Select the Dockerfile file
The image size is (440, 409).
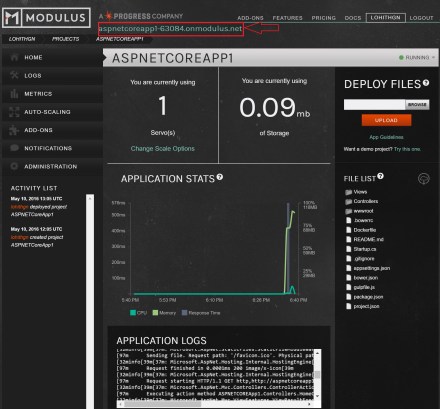[361, 230]
